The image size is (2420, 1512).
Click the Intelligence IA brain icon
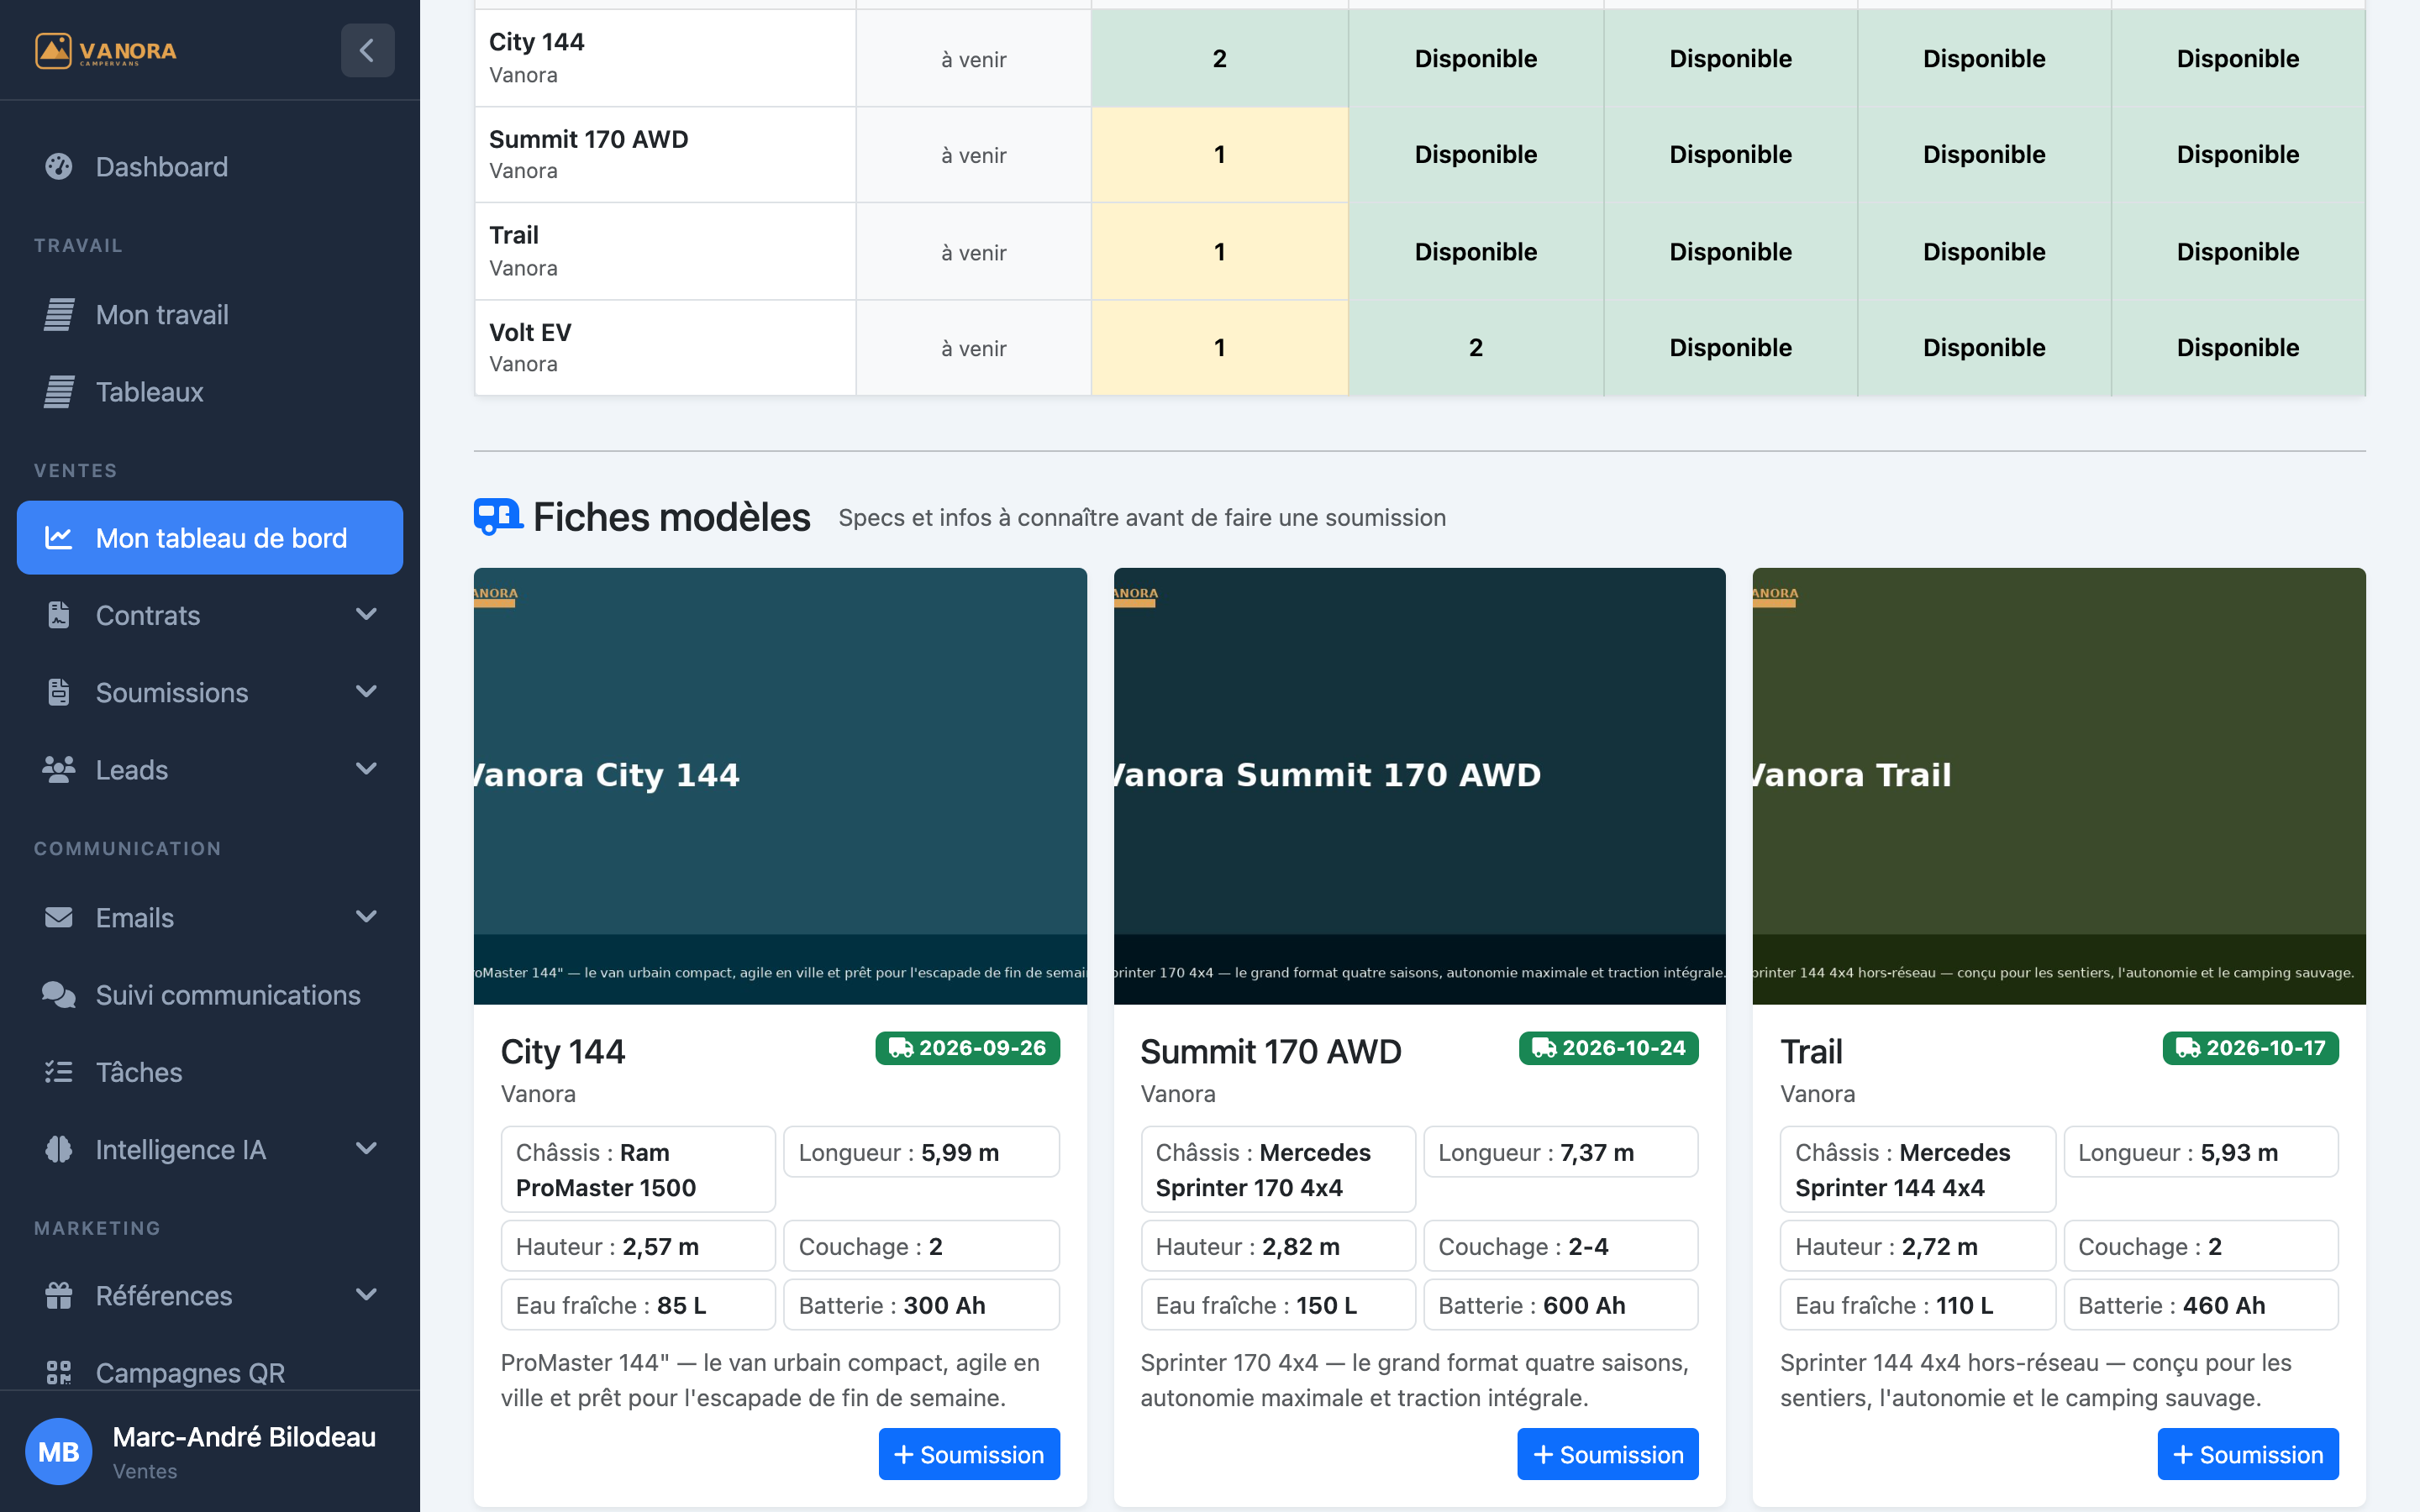coord(59,1149)
